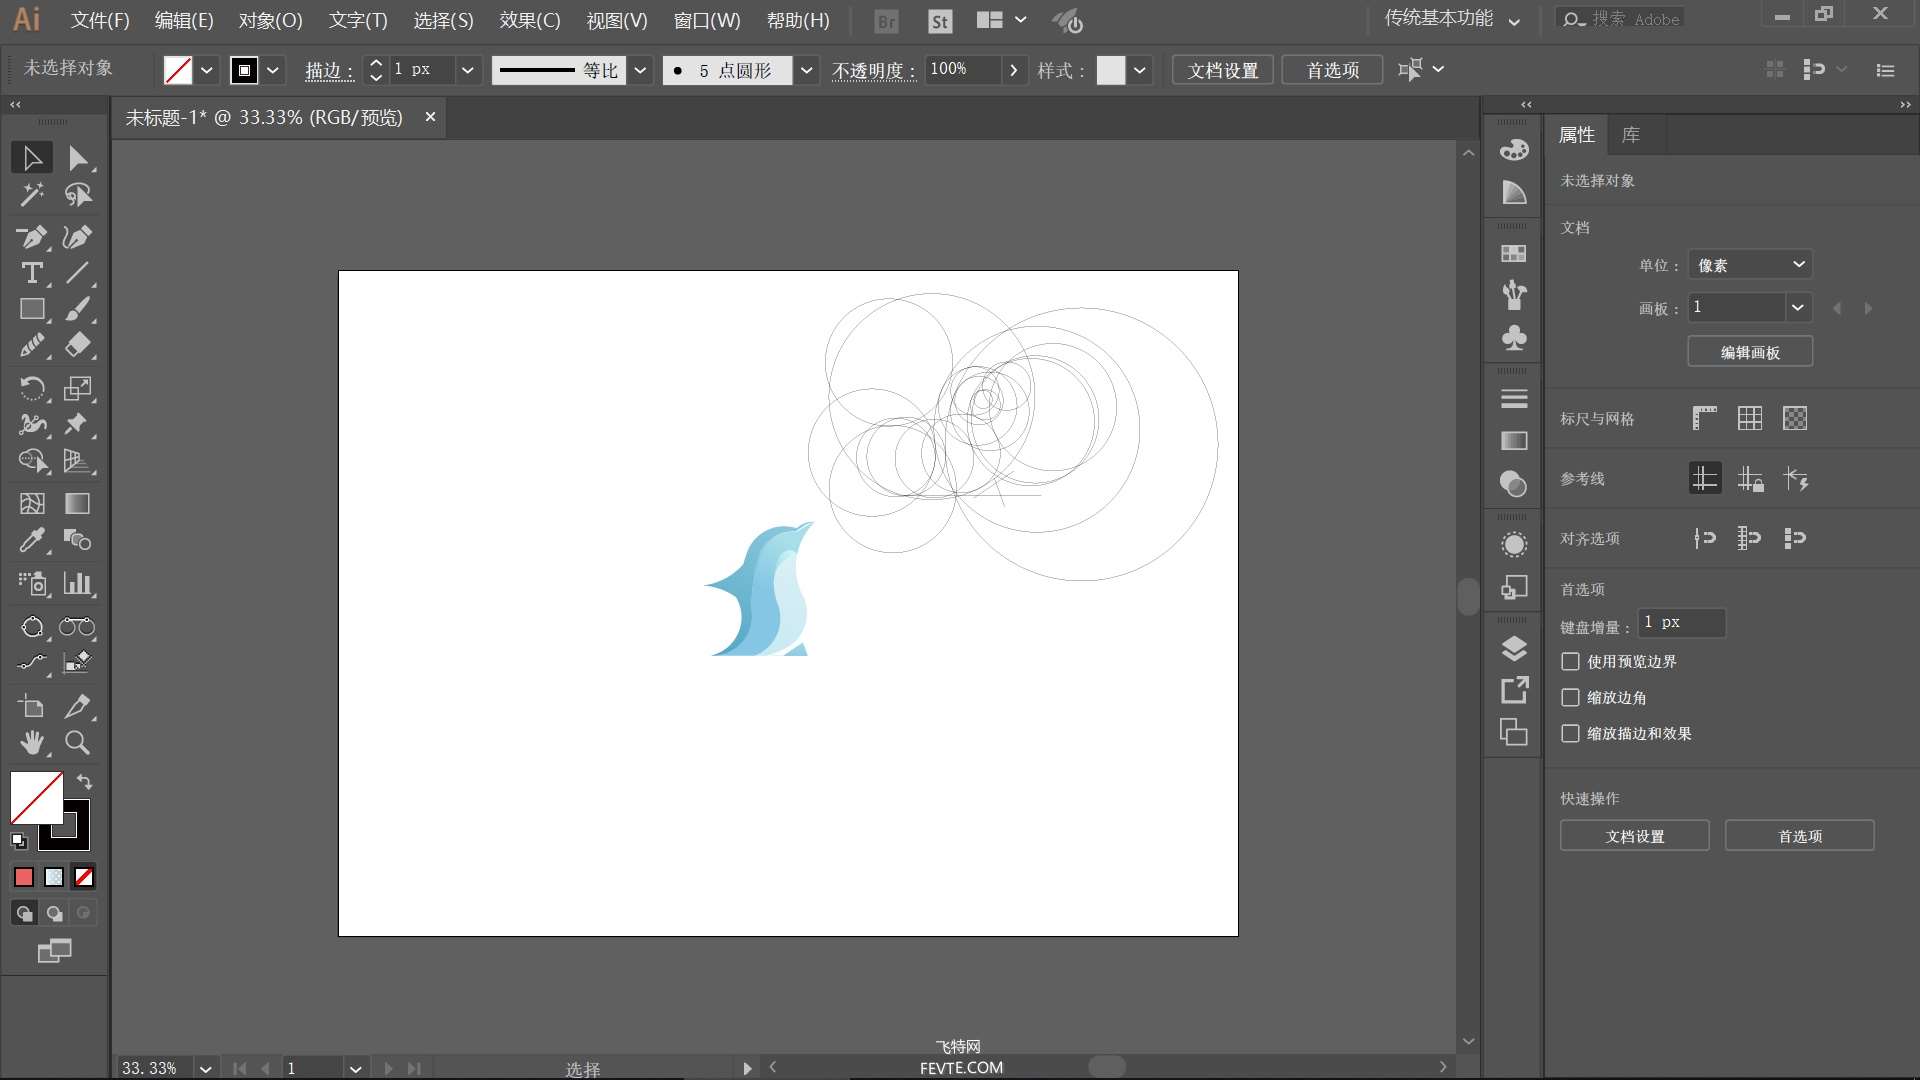Select the Line Segment tool
The height and width of the screenshot is (1080, 1920).
click(77, 273)
